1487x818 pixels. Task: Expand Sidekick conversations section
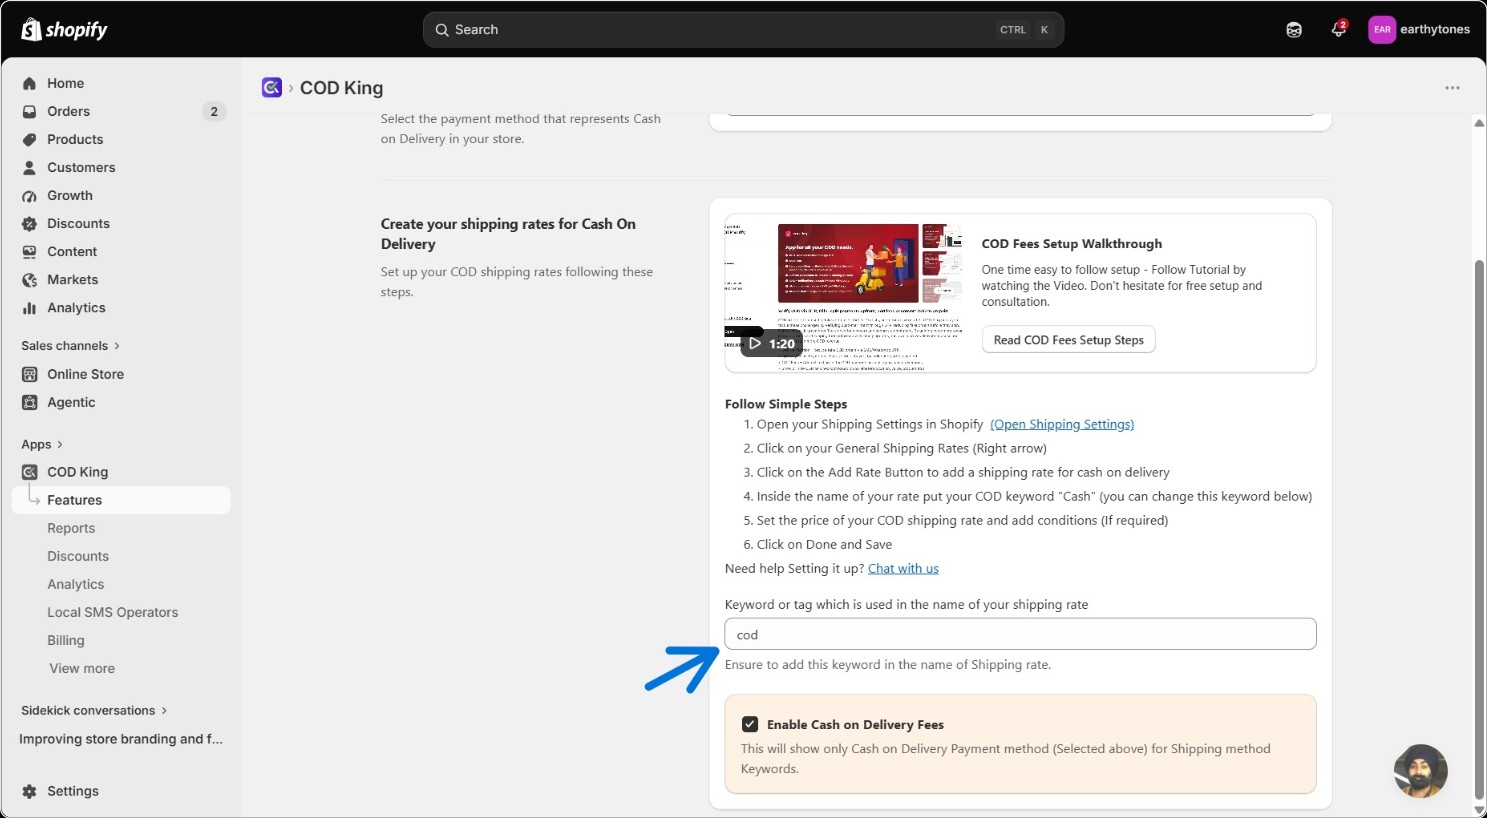pos(94,710)
